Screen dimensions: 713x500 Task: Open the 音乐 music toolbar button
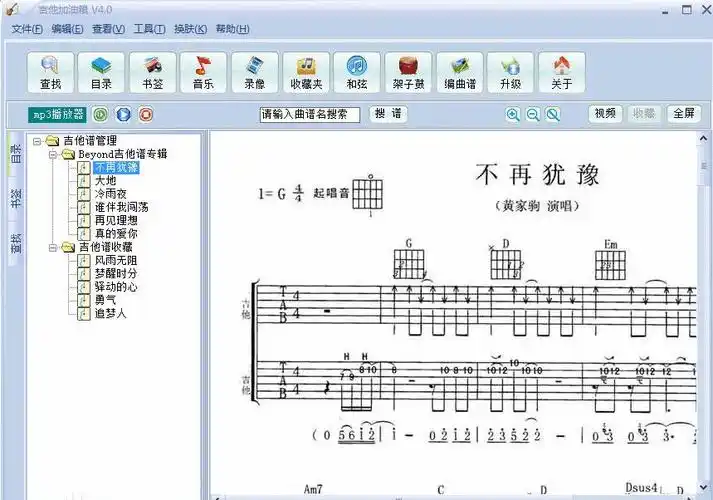click(x=203, y=73)
